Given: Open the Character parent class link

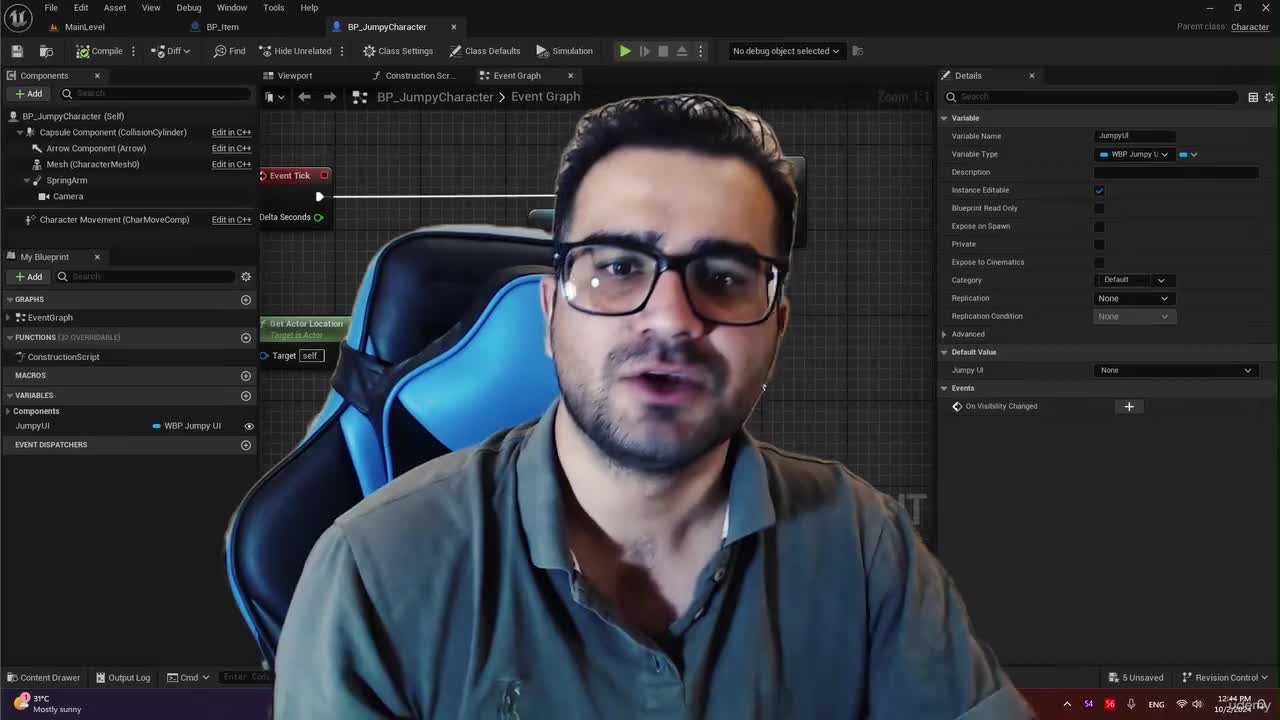Looking at the screenshot, I should tap(1250, 27).
